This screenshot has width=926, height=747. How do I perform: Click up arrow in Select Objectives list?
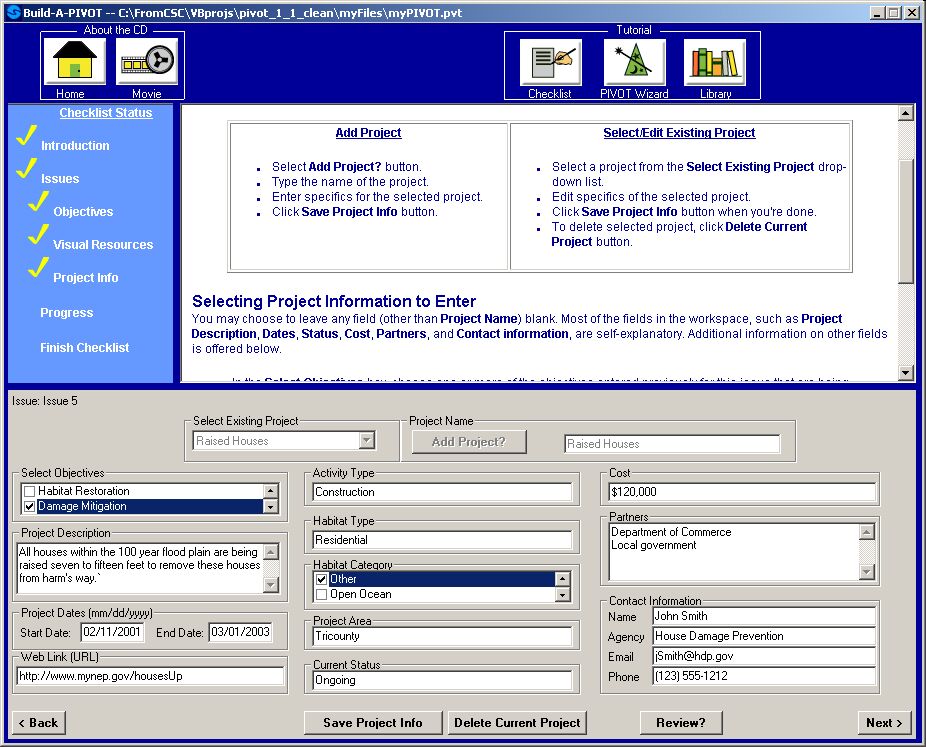[270, 491]
